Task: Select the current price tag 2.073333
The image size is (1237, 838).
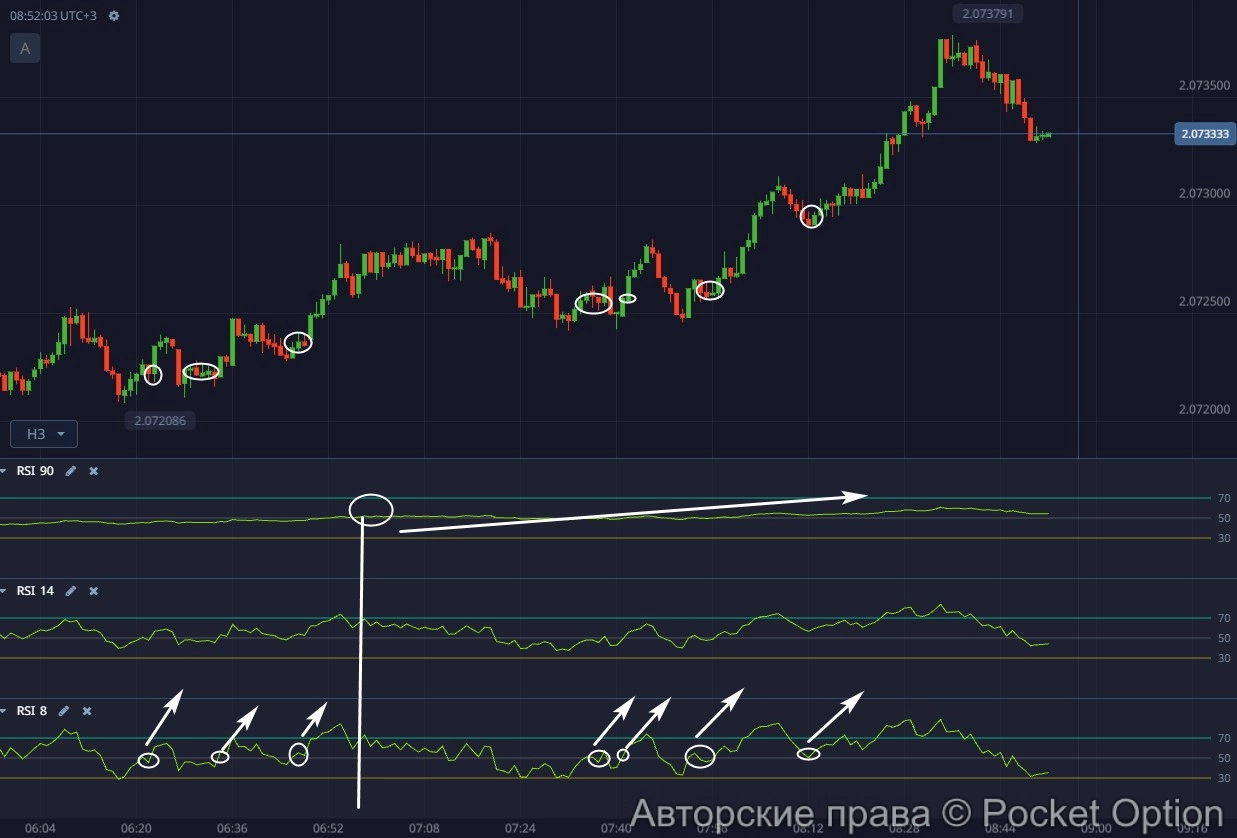Action: [x=1203, y=132]
